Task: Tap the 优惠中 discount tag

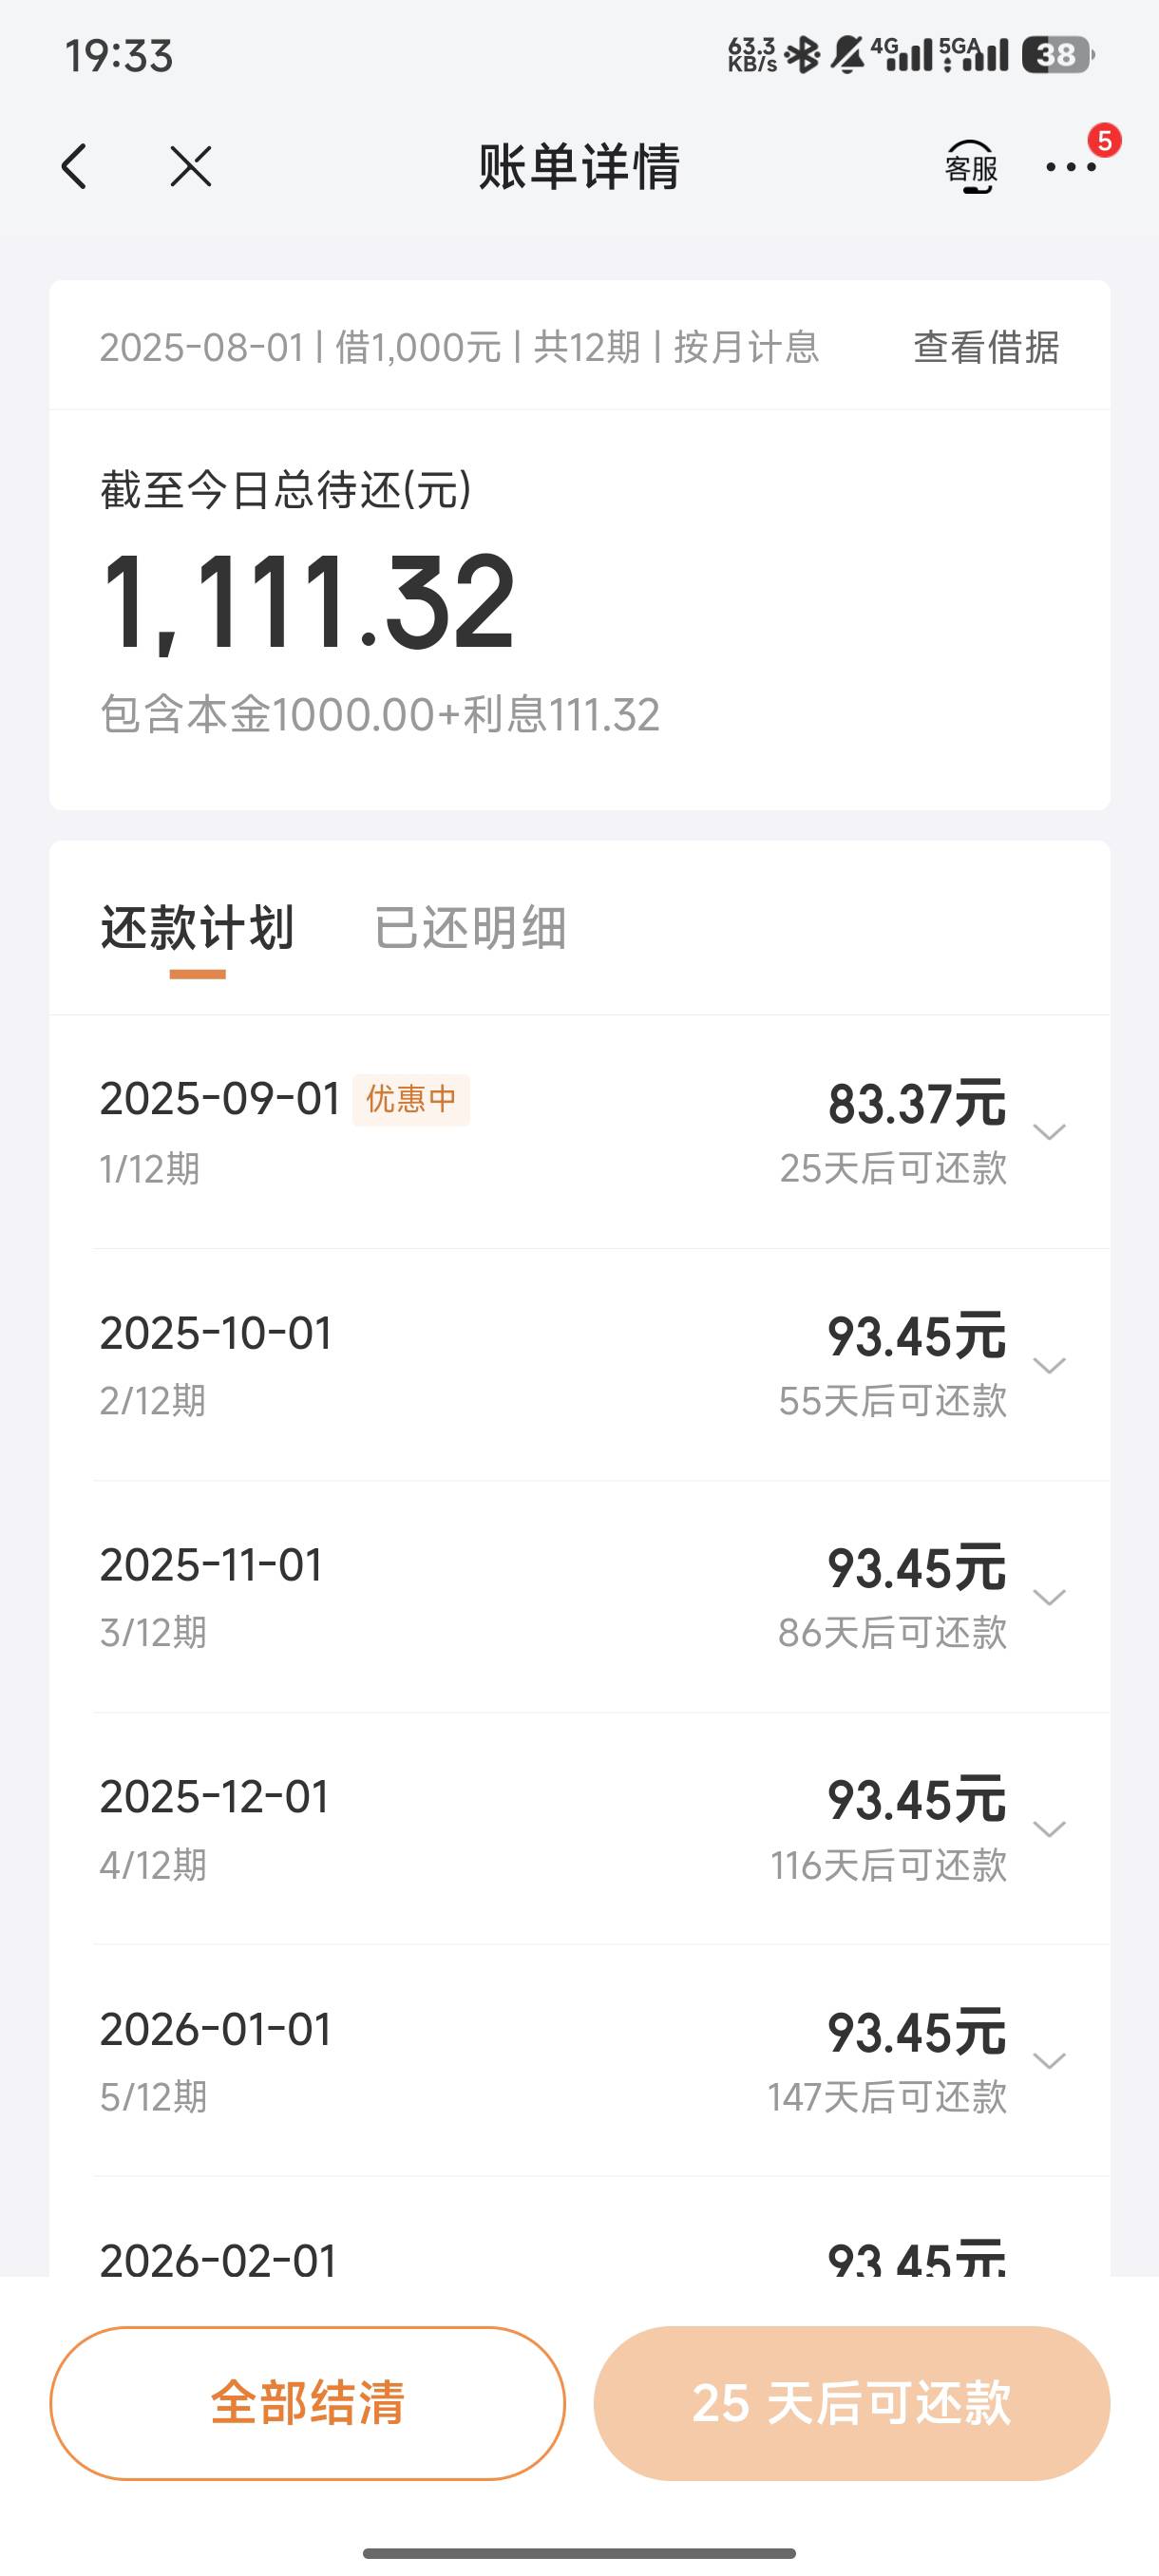Action: pyautogui.click(x=411, y=1099)
